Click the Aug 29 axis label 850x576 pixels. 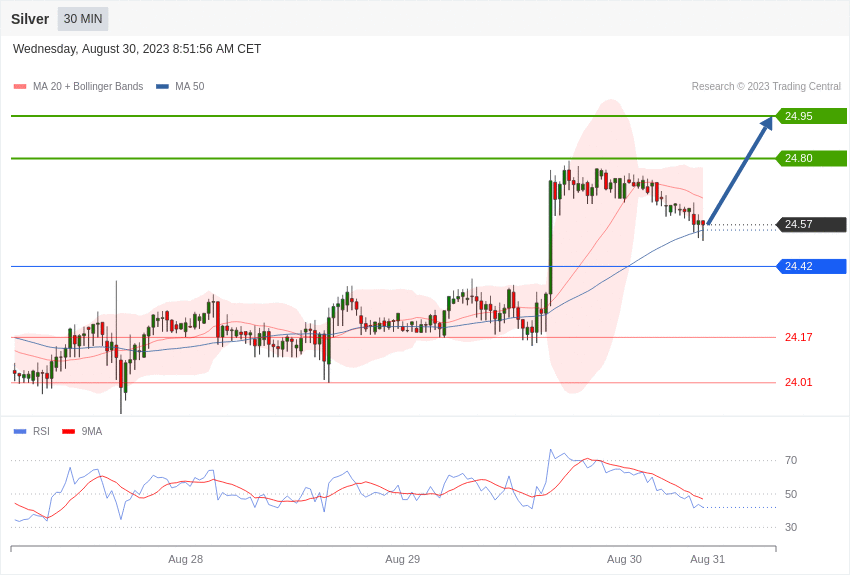tap(402, 559)
